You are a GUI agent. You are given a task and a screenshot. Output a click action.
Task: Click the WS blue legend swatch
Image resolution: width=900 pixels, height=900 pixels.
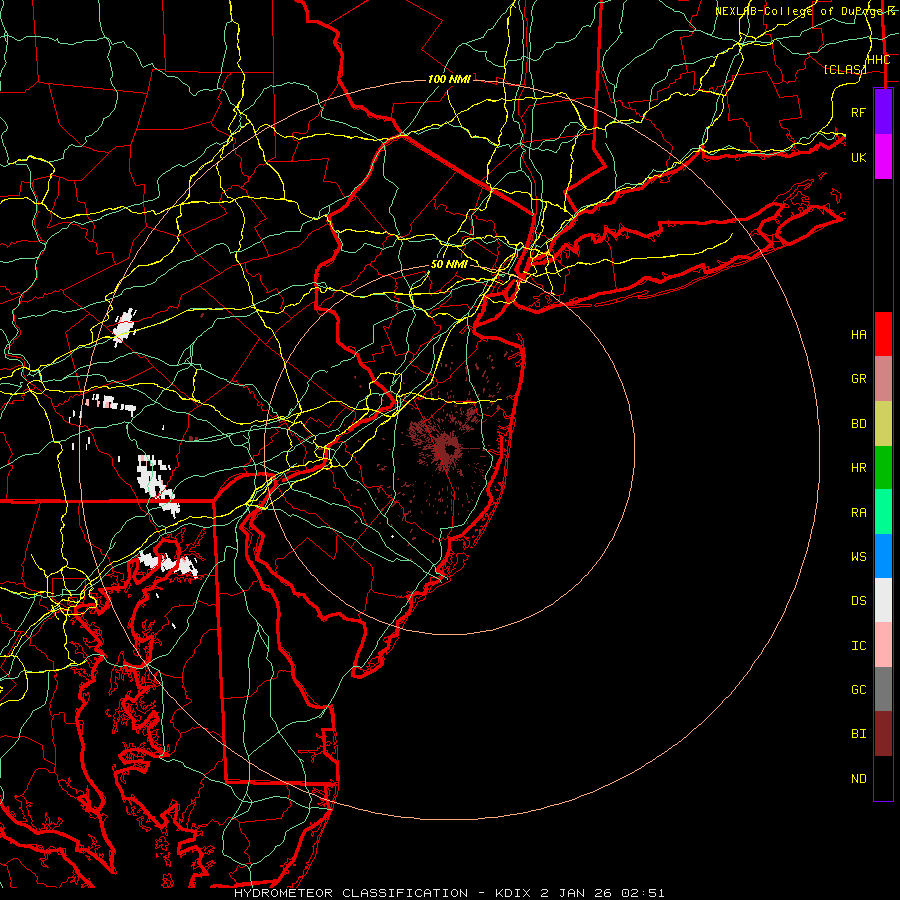click(883, 556)
